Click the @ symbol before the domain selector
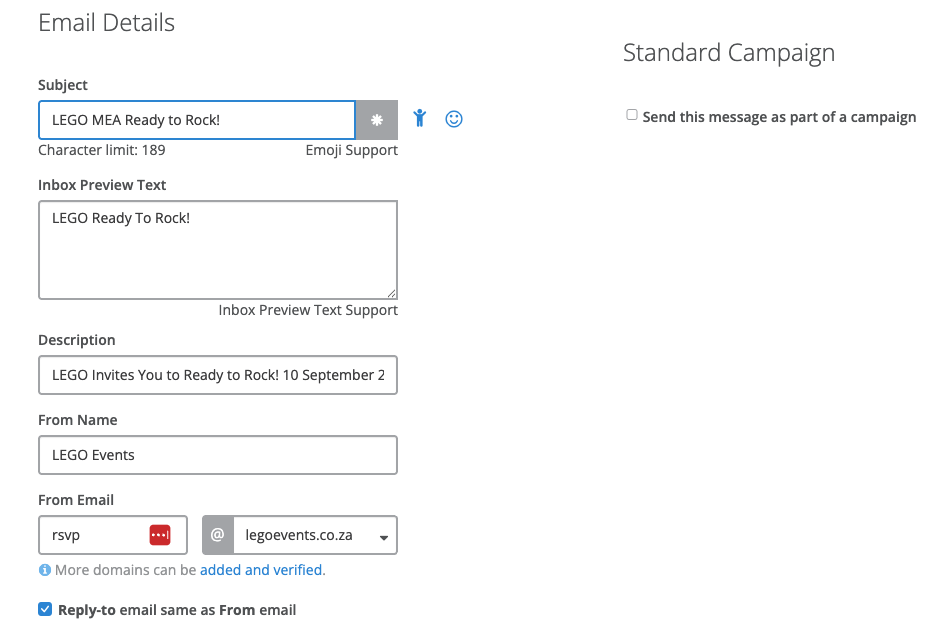The image size is (925, 641). pos(217,535)
